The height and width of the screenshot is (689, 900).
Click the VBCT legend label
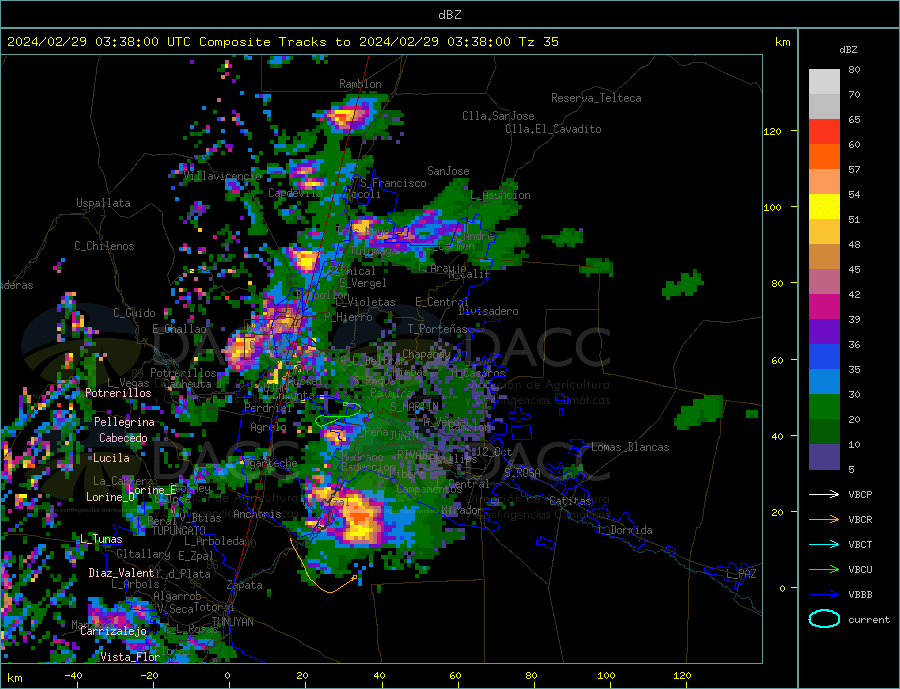pos(860,544)
